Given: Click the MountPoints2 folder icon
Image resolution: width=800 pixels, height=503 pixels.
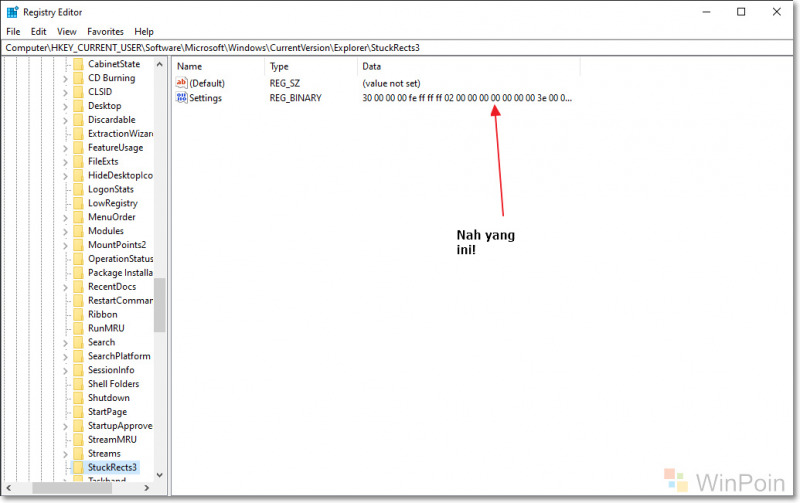Looking at the screenshot, I should pyautogui.click(x=78, y=245).
